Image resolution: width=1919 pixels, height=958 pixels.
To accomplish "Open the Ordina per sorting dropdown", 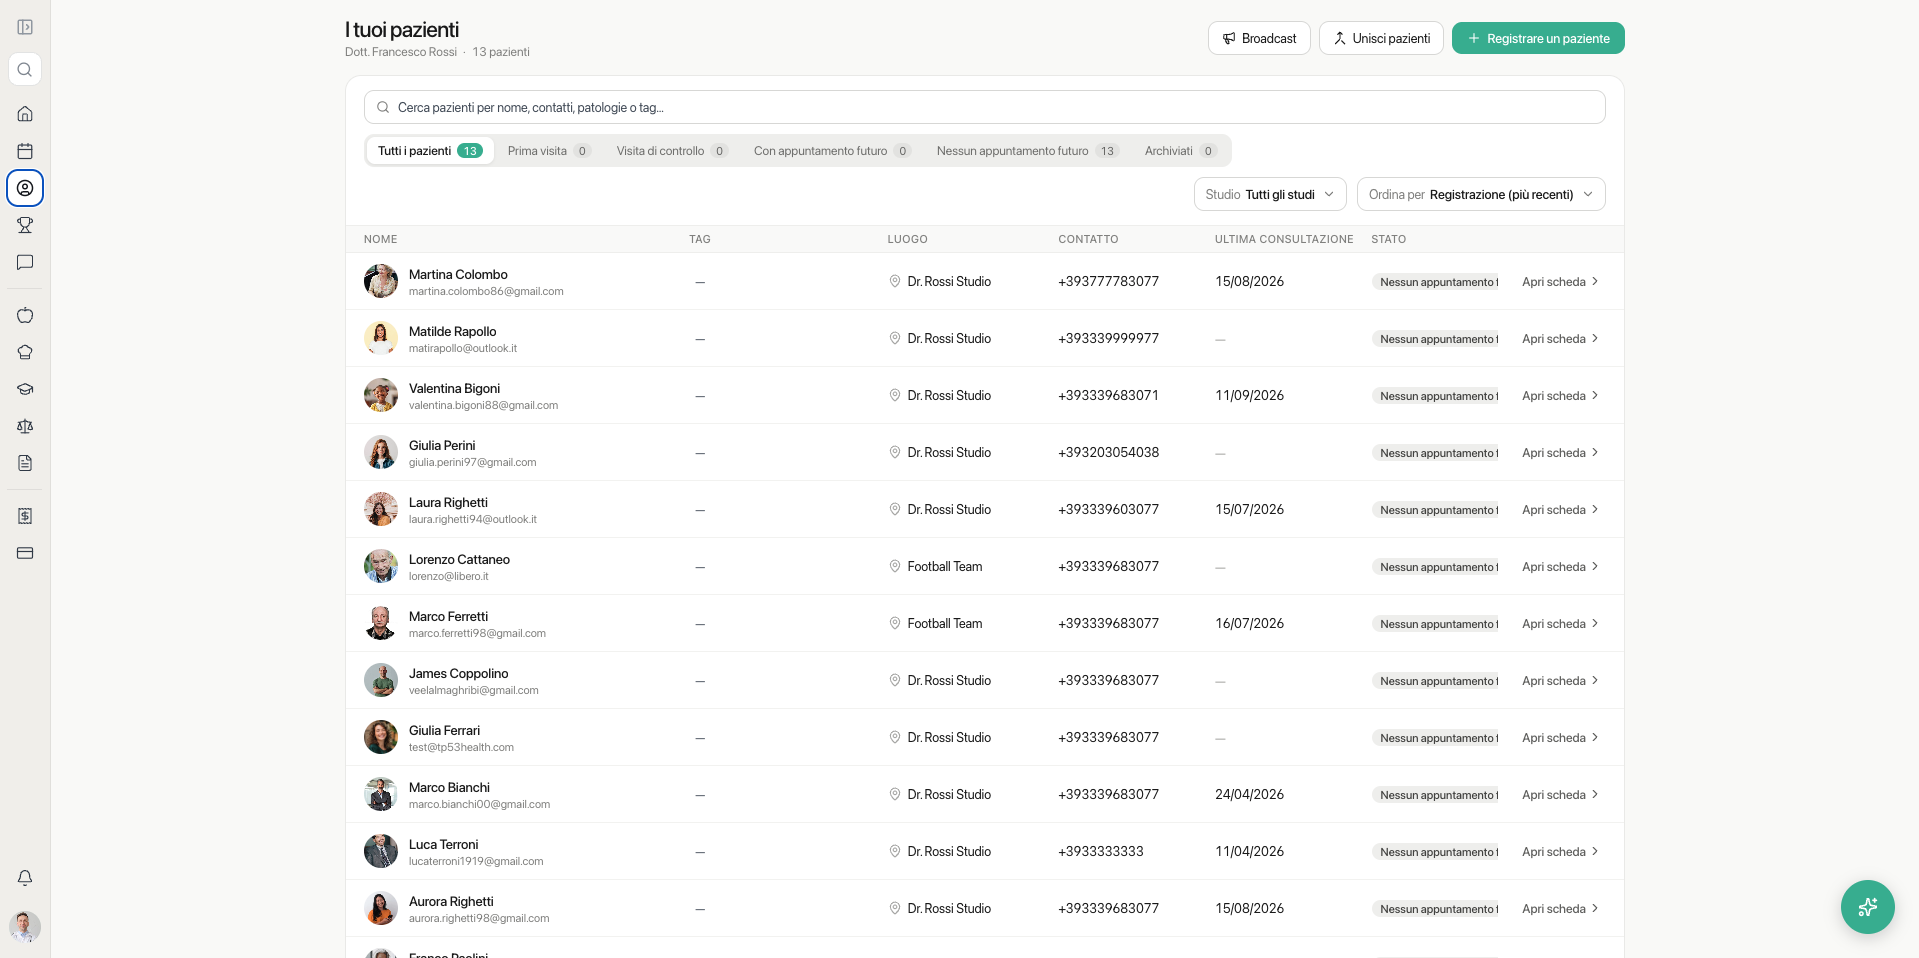I will point(1481,194).
